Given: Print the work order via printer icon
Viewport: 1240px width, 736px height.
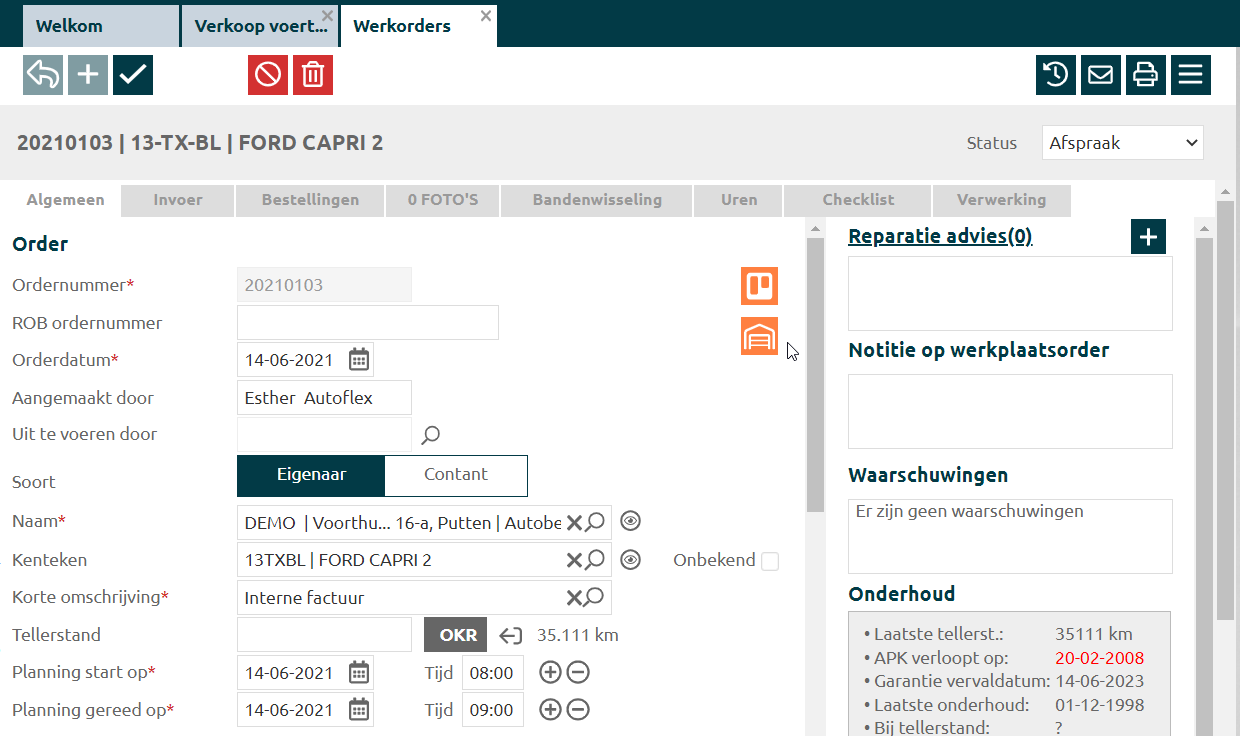Looking at the screenshot, I should (1146, 75).
